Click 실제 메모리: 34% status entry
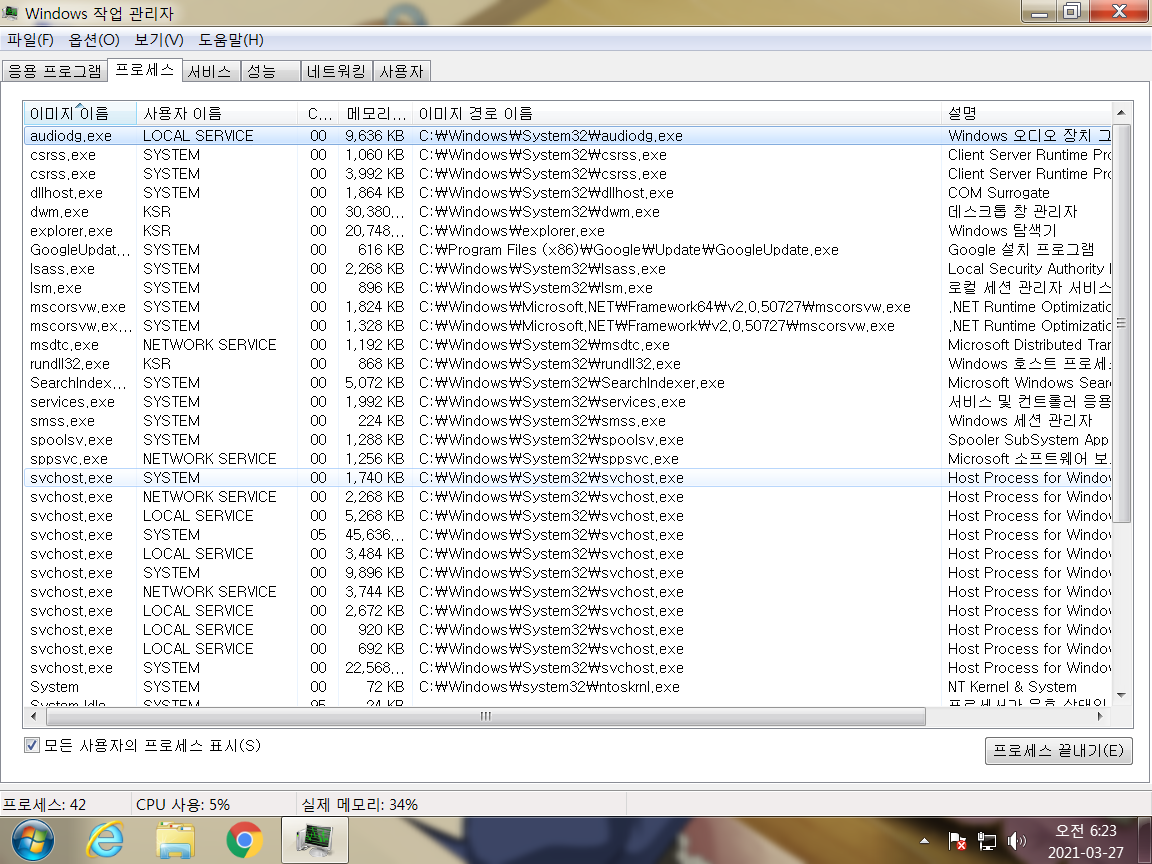1152x864 pixels. (359, 804)
